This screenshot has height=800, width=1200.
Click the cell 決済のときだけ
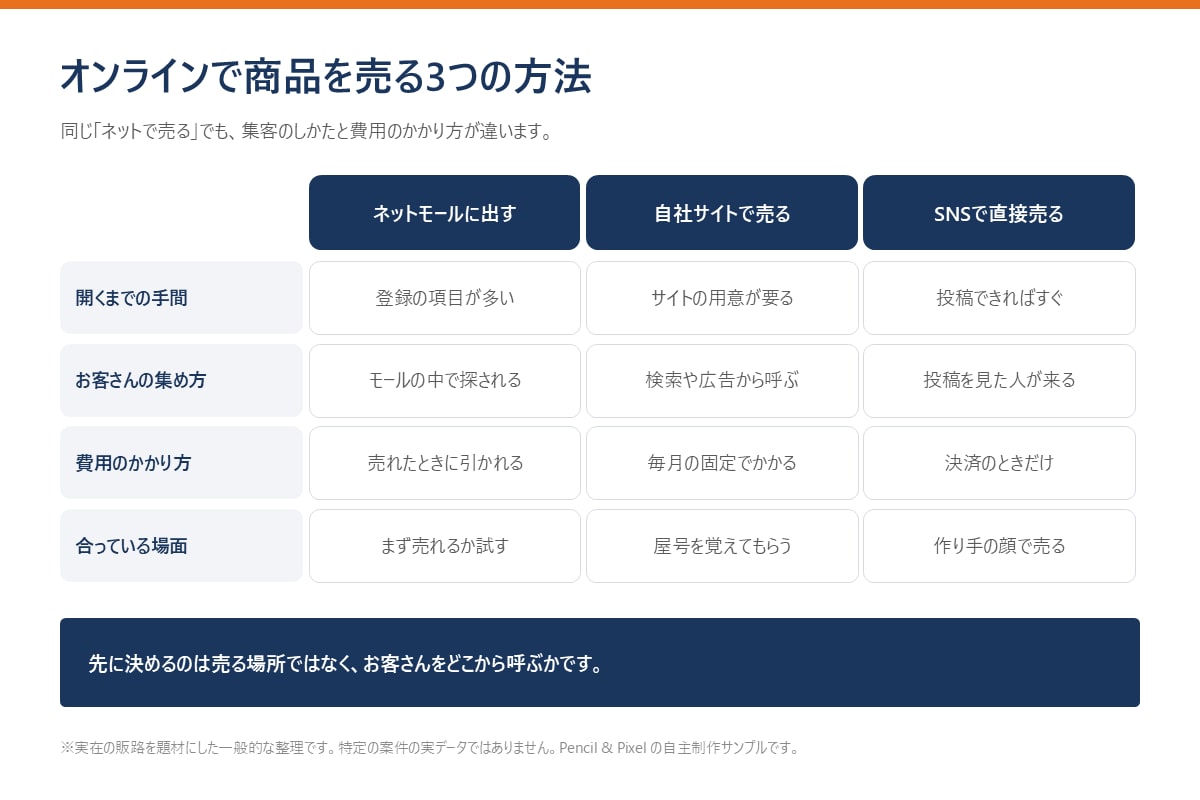(999, 463)
